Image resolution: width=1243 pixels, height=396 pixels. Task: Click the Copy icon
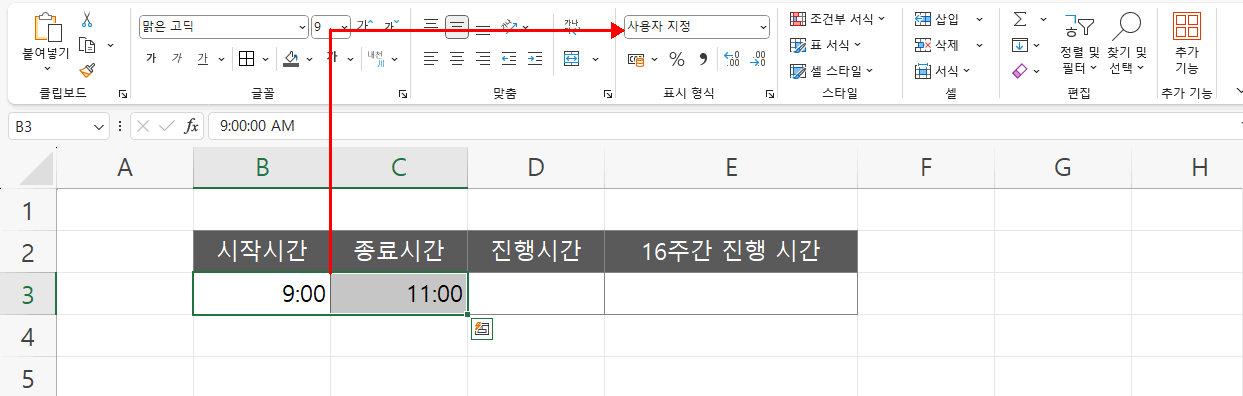[87, 44]
